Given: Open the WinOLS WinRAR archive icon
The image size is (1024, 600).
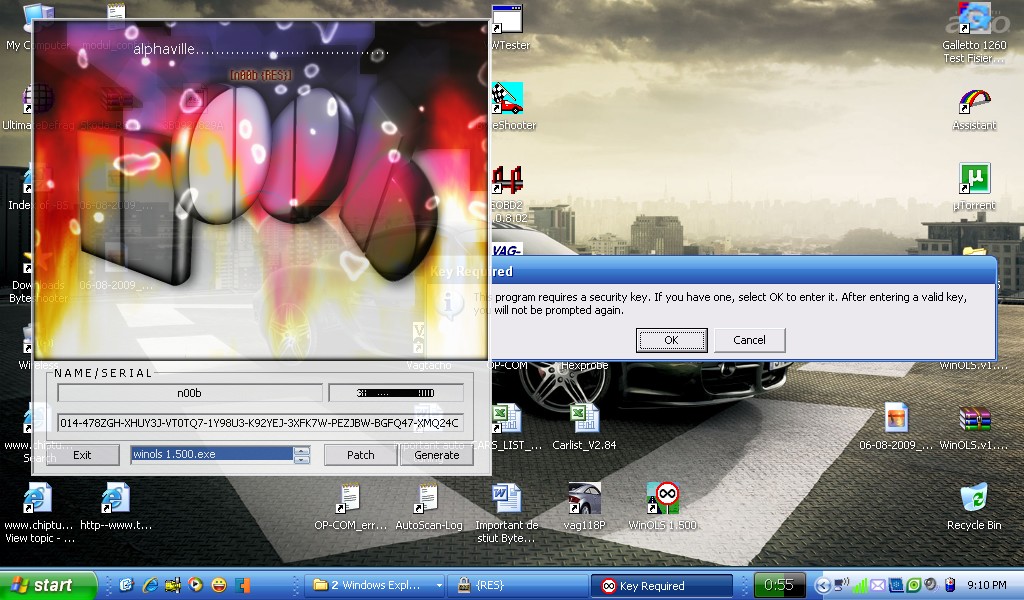Looking at the screenshot, I should click(x=974, y=418).
